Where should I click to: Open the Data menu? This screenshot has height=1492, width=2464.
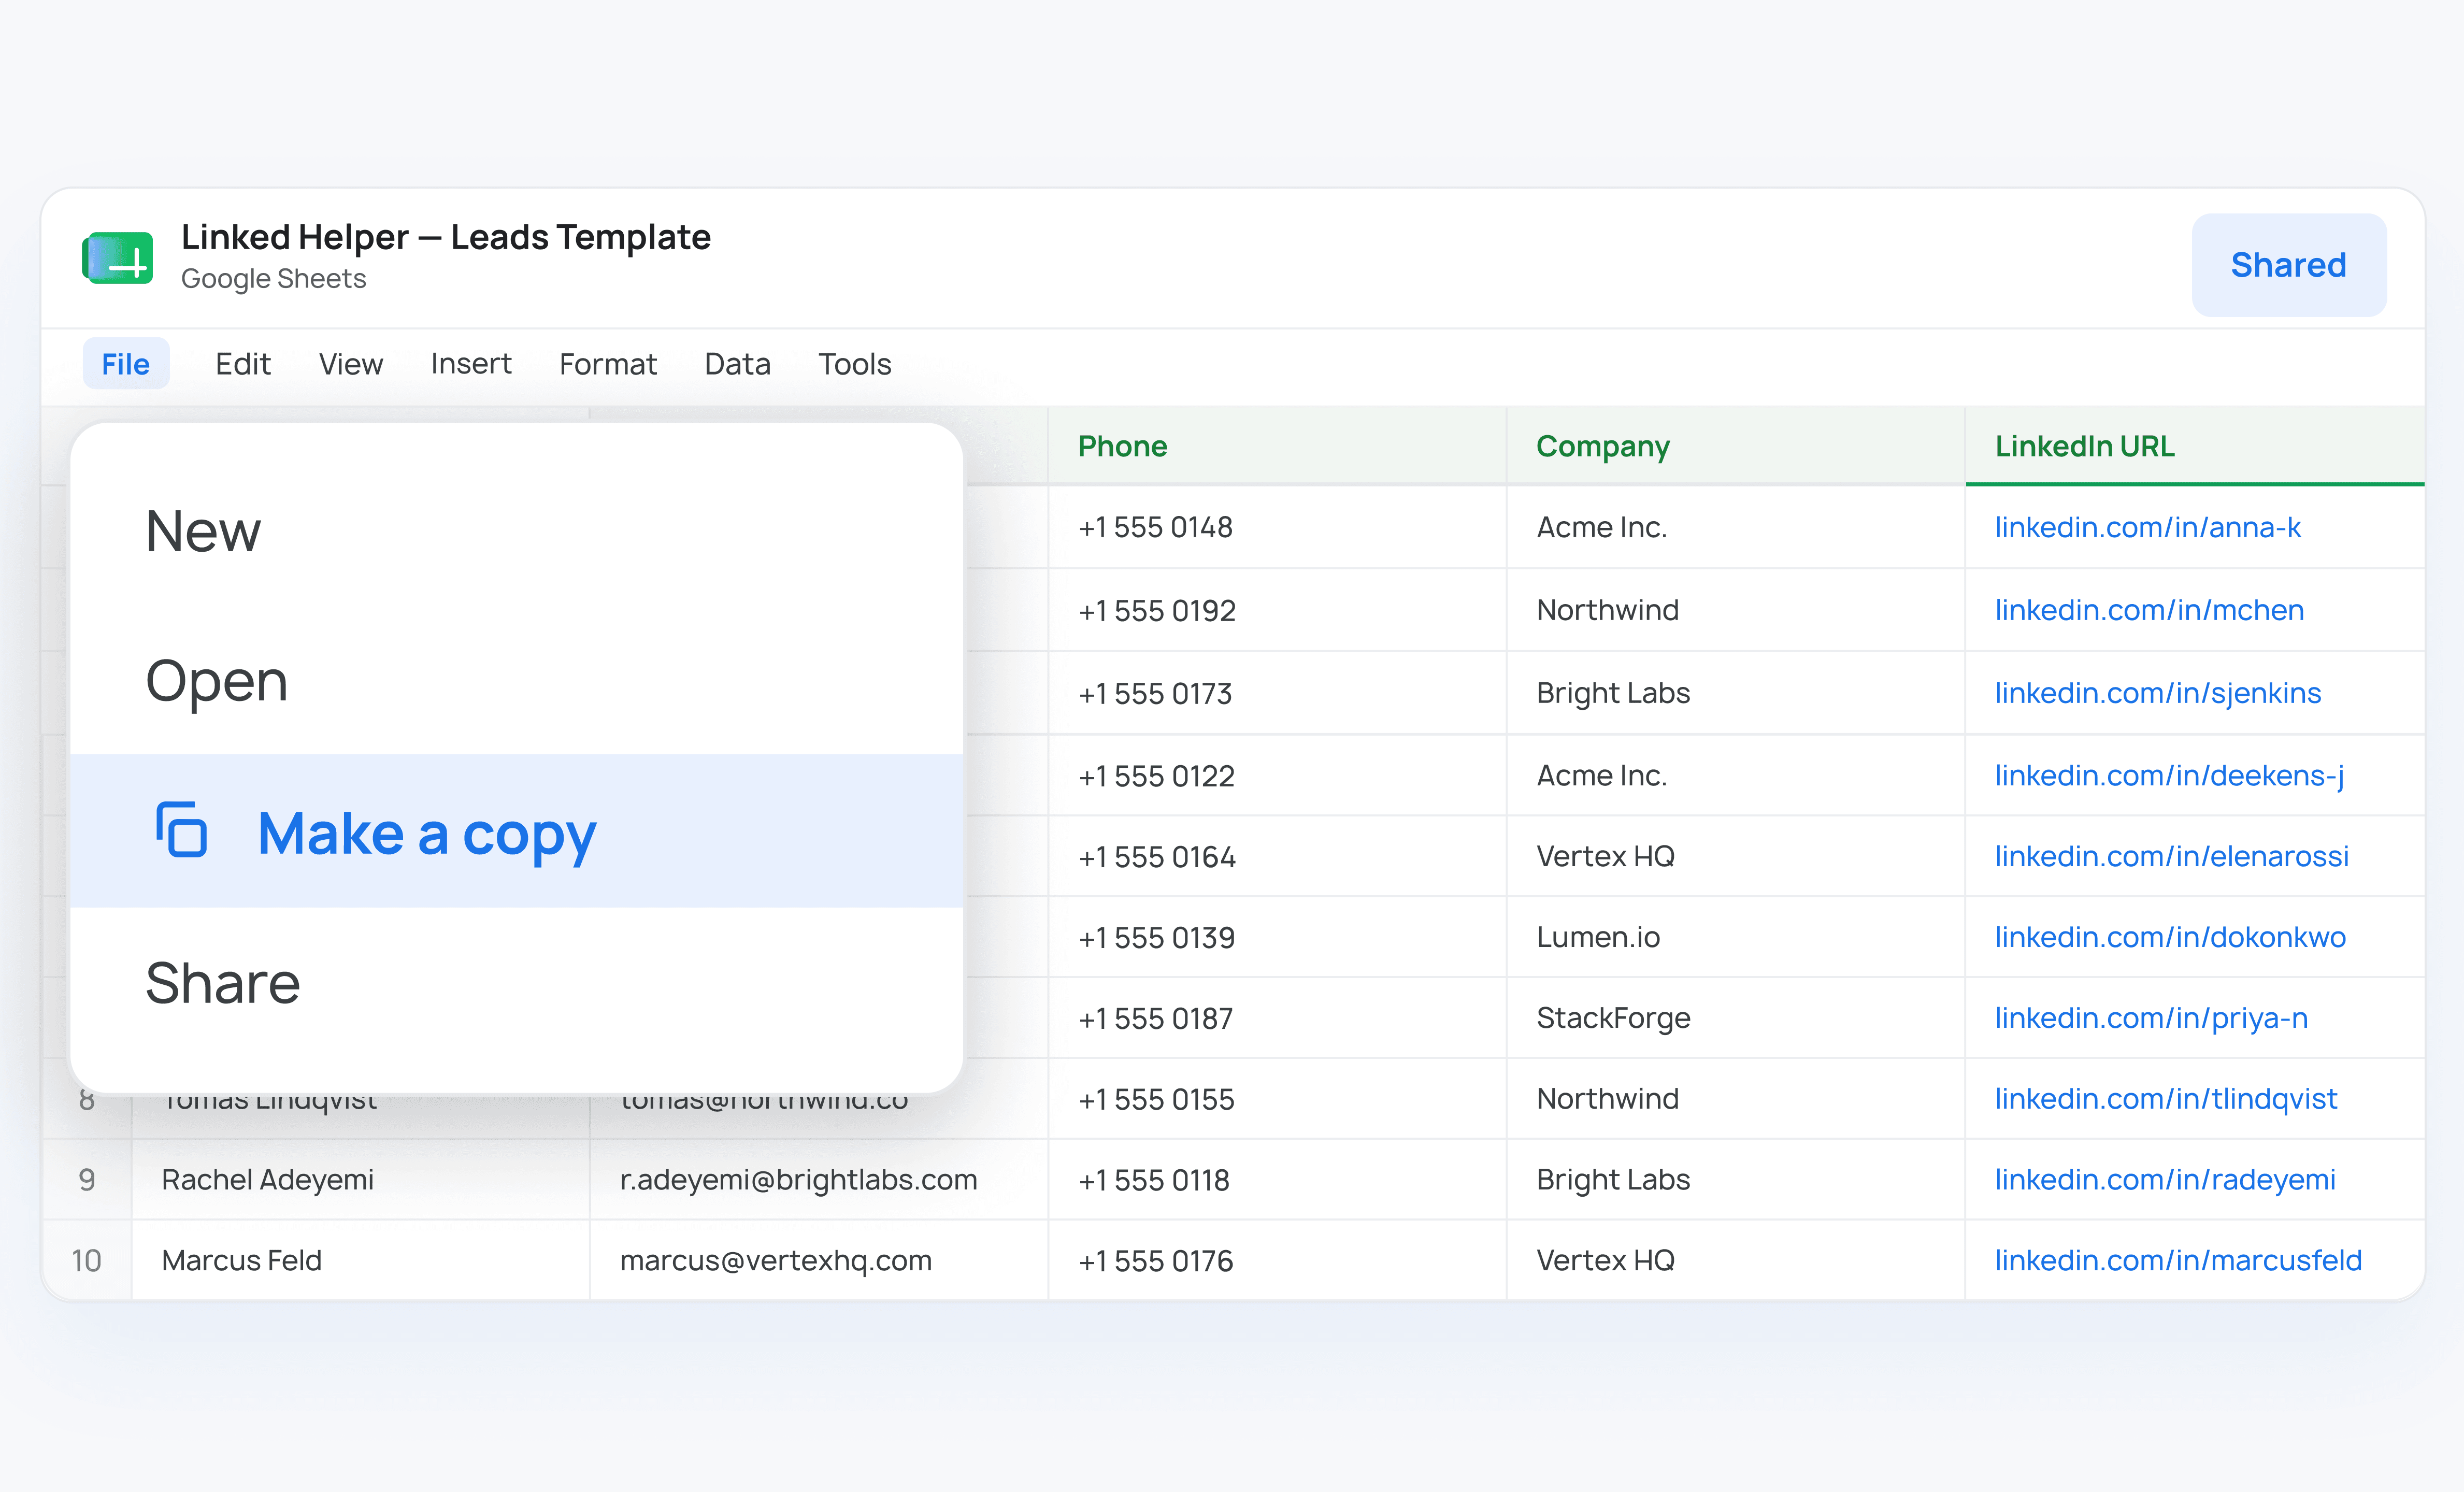738,364
